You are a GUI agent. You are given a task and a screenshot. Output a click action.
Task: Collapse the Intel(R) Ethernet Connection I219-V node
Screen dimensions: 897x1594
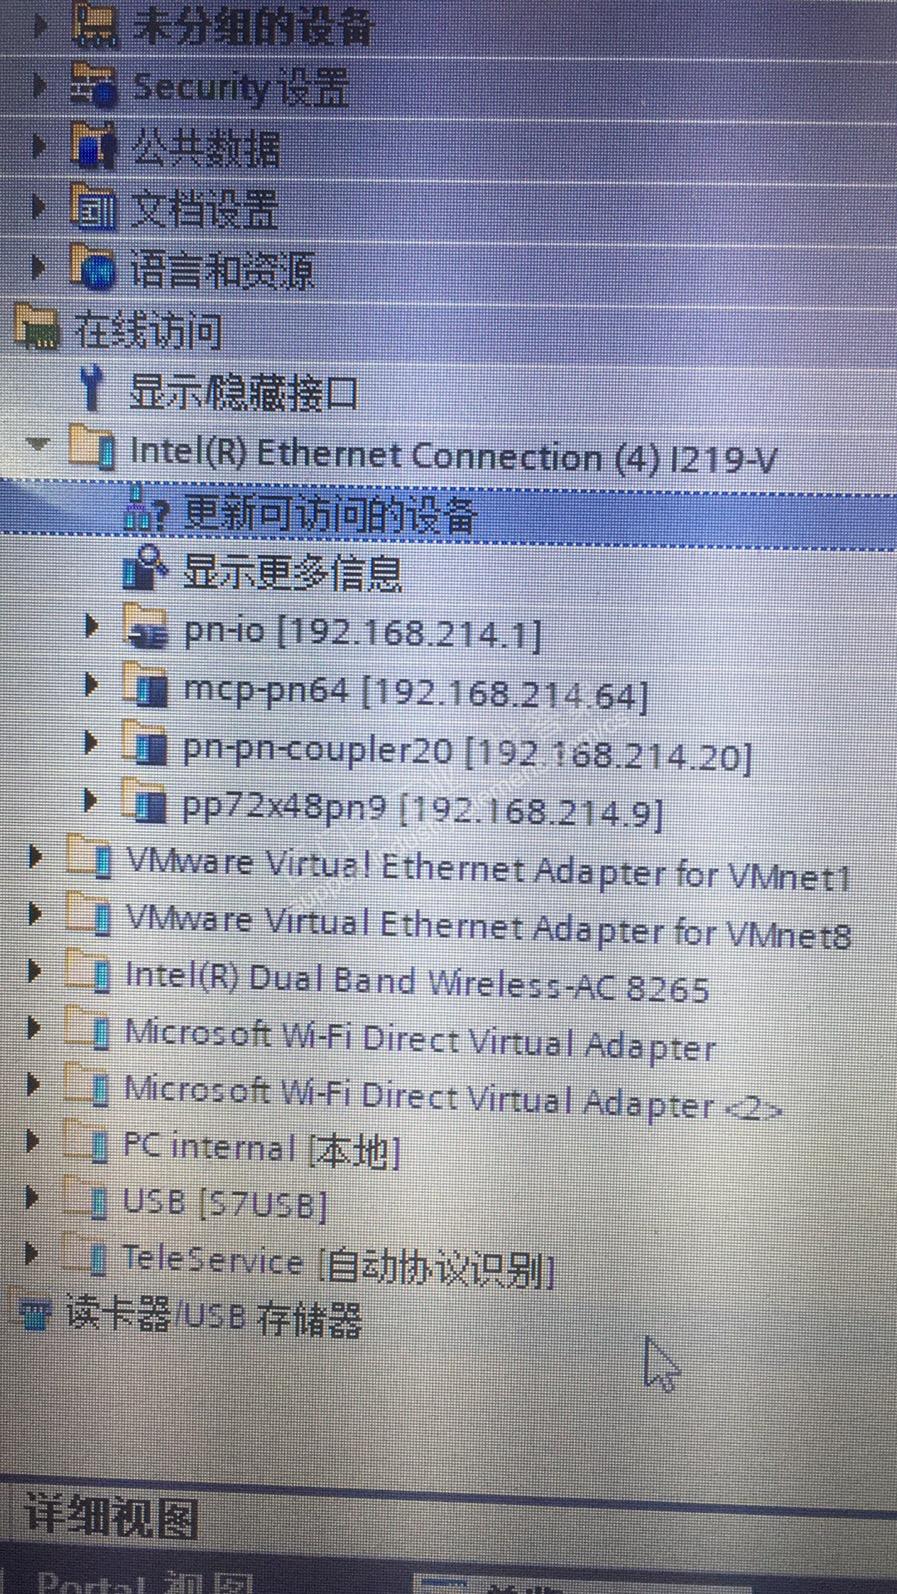click(39, 445)
